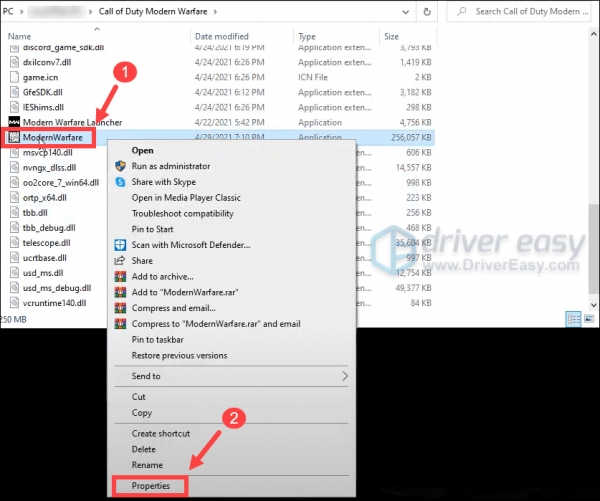The height and width of the screenshot is (501, 600).
Task: Choose Create shortcut
Action: click(161, 434)
